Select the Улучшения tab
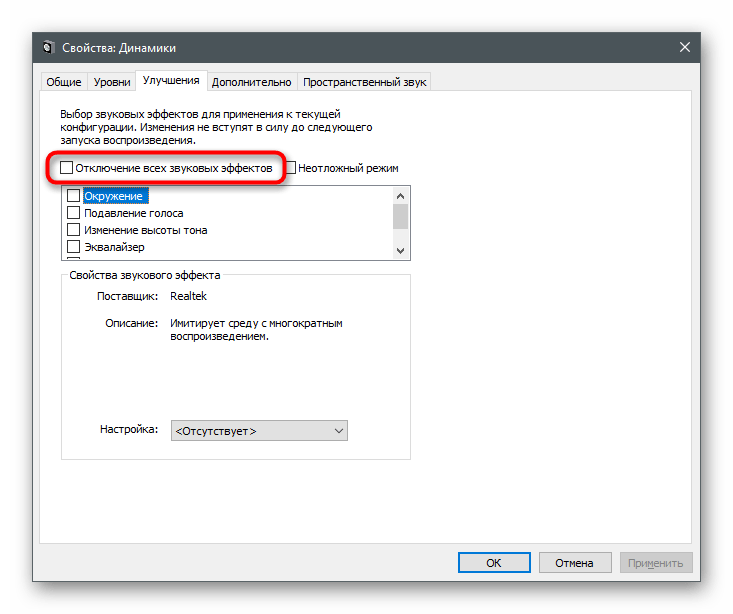 (x=171, y=80)
